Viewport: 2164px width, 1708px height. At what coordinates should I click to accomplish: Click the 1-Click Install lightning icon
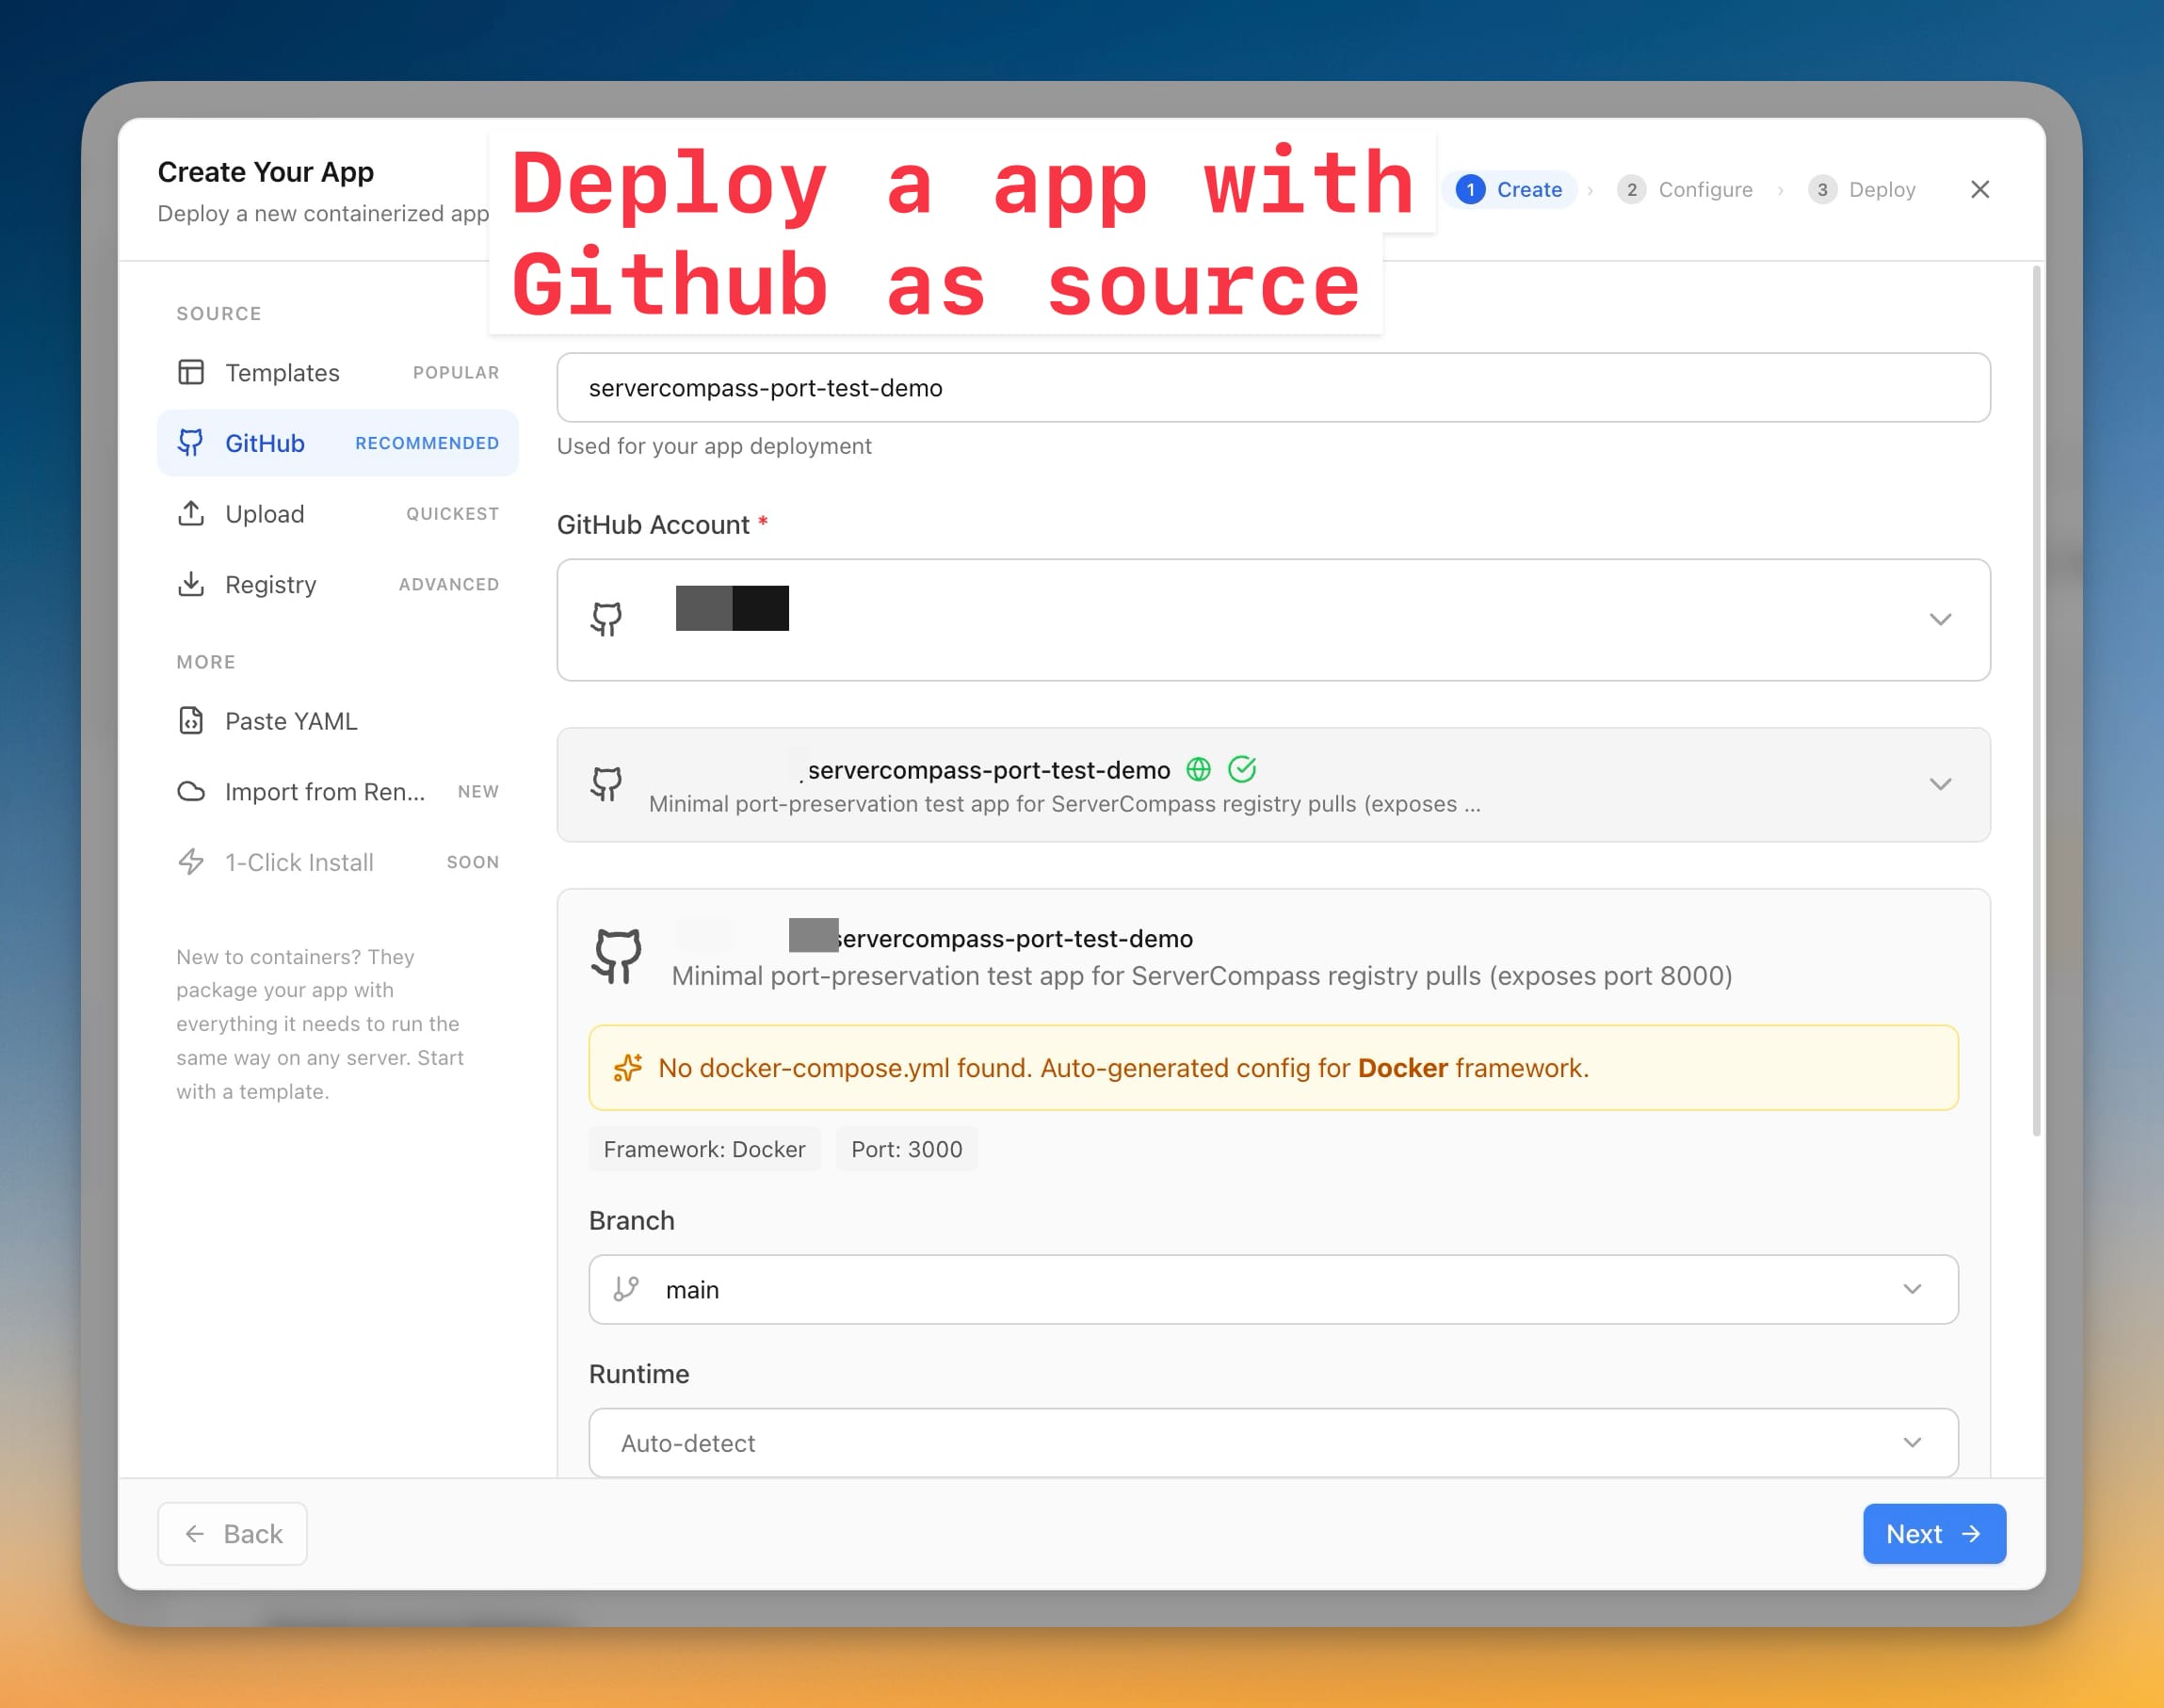[x=191, y=862]
